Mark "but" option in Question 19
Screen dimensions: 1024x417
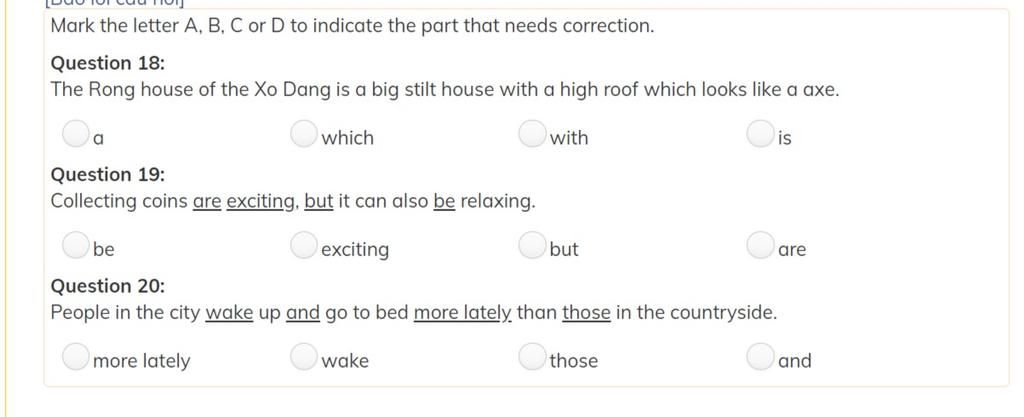(532, 245)
